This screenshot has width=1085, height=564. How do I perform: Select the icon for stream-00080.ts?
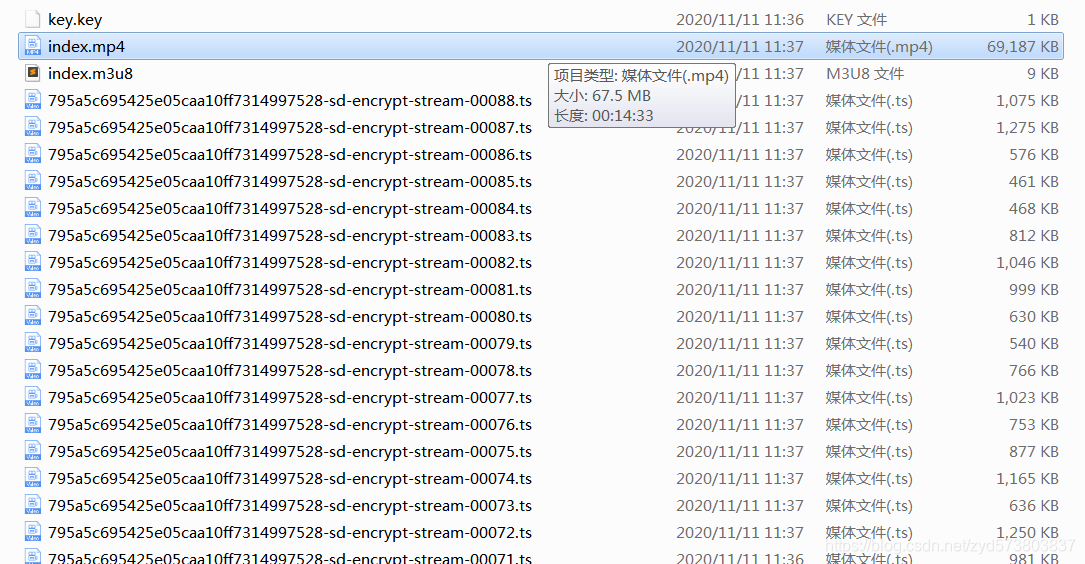[33, 316]
